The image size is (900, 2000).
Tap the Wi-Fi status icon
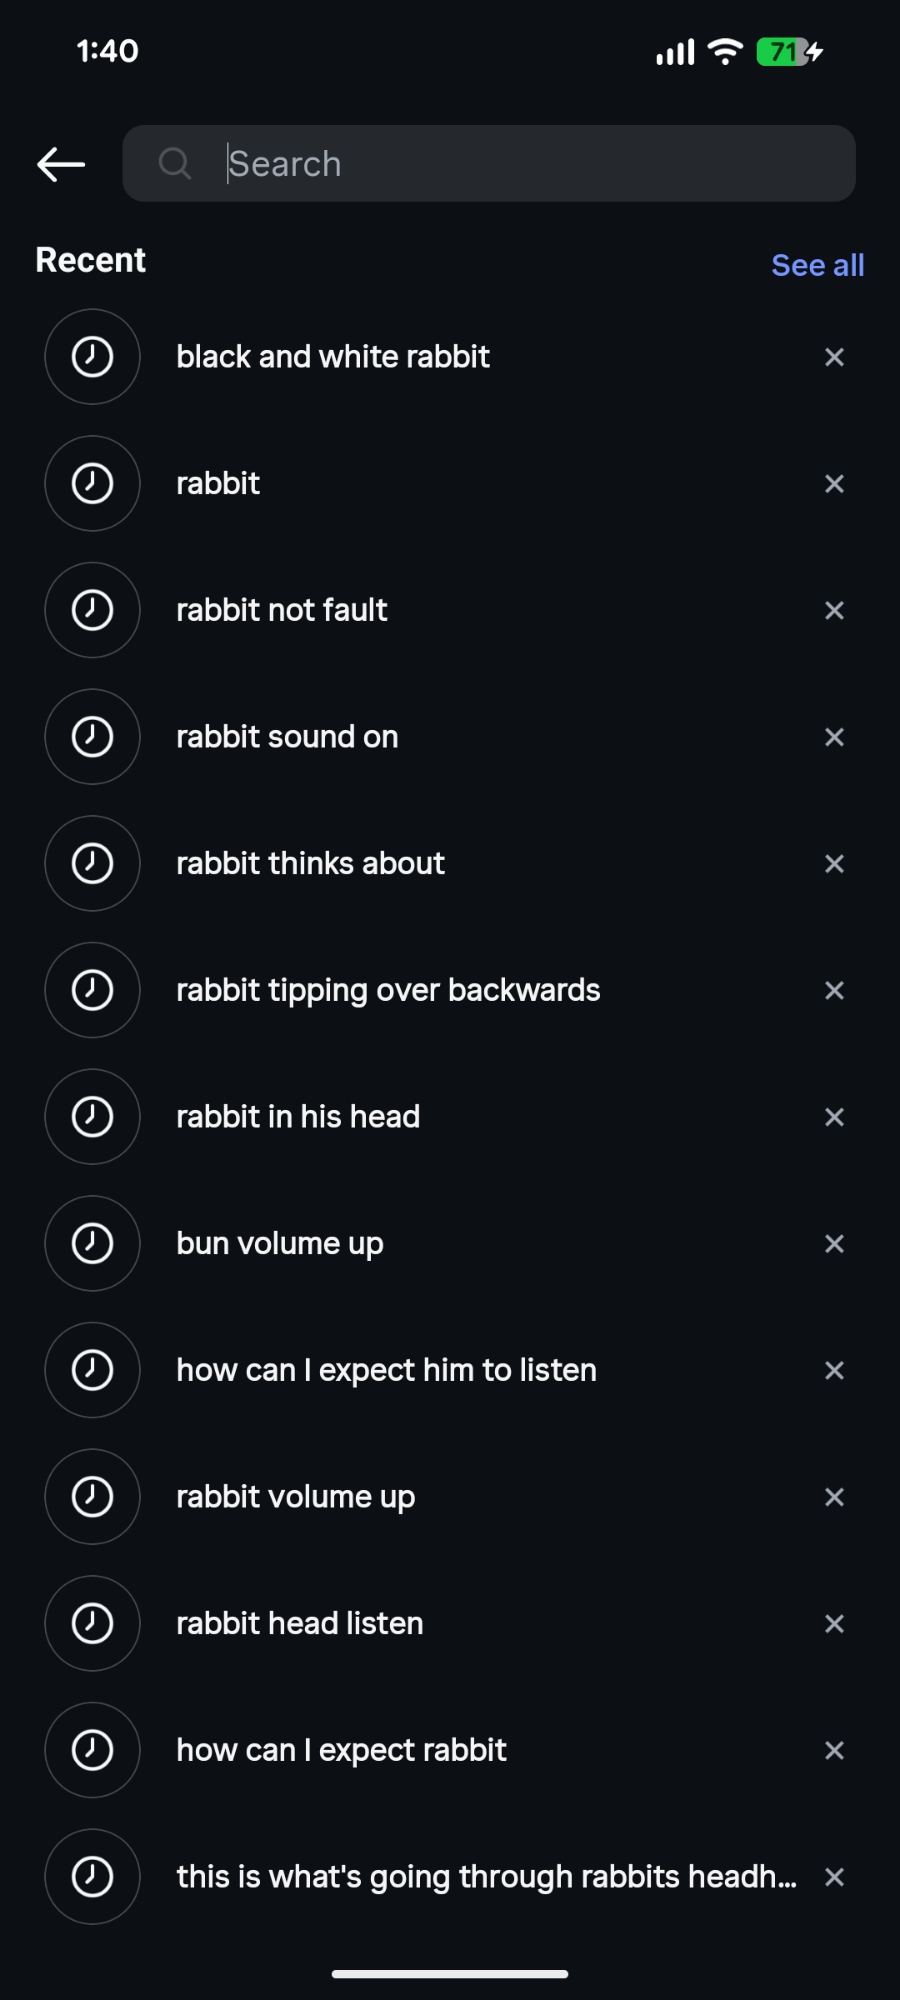click(725, 51)
